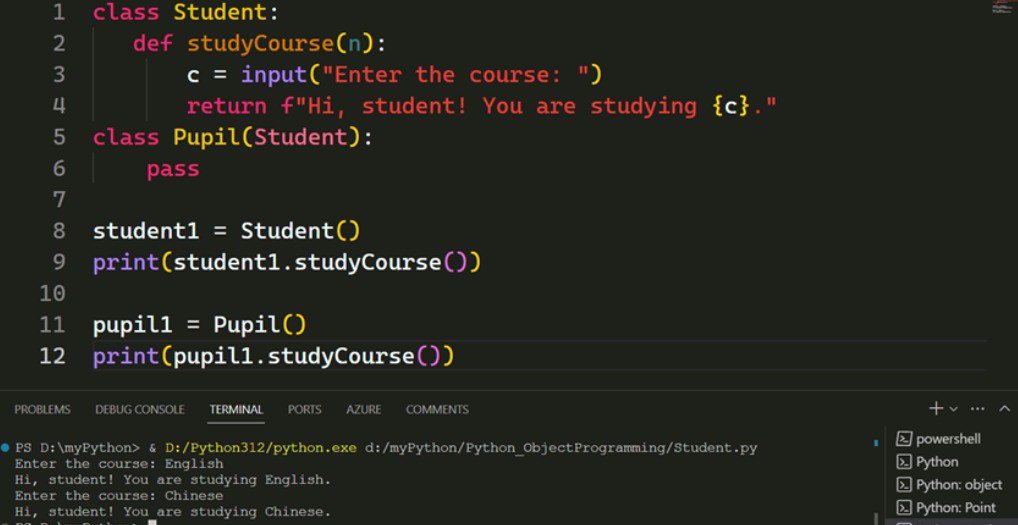Viewport: 1018px width, 525px height.
Task: Open the DEBUG CONSOLE tab
Action: pyautogui.click(x=140, y=410)
